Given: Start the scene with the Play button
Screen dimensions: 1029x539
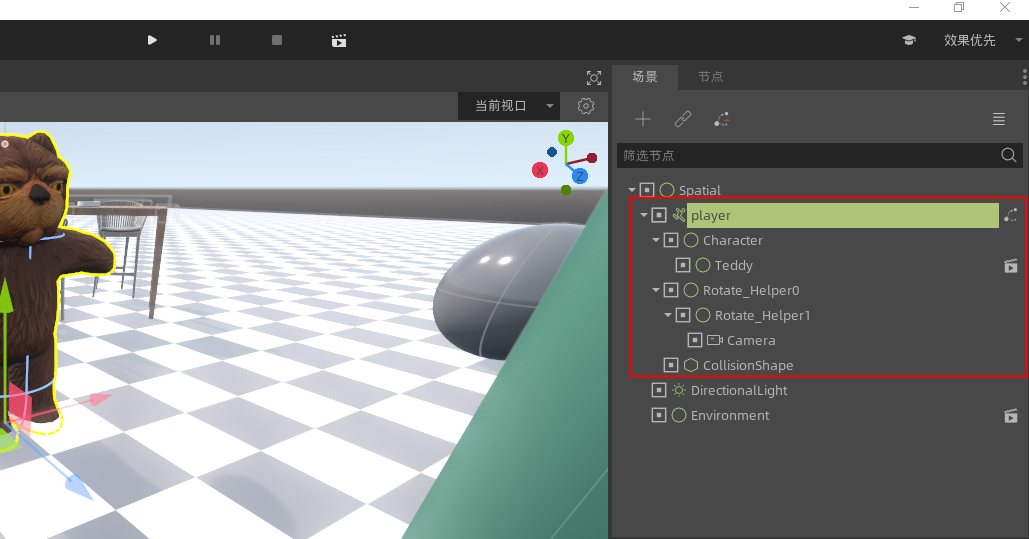Looking at the screenshot, I should coord(152,40).
